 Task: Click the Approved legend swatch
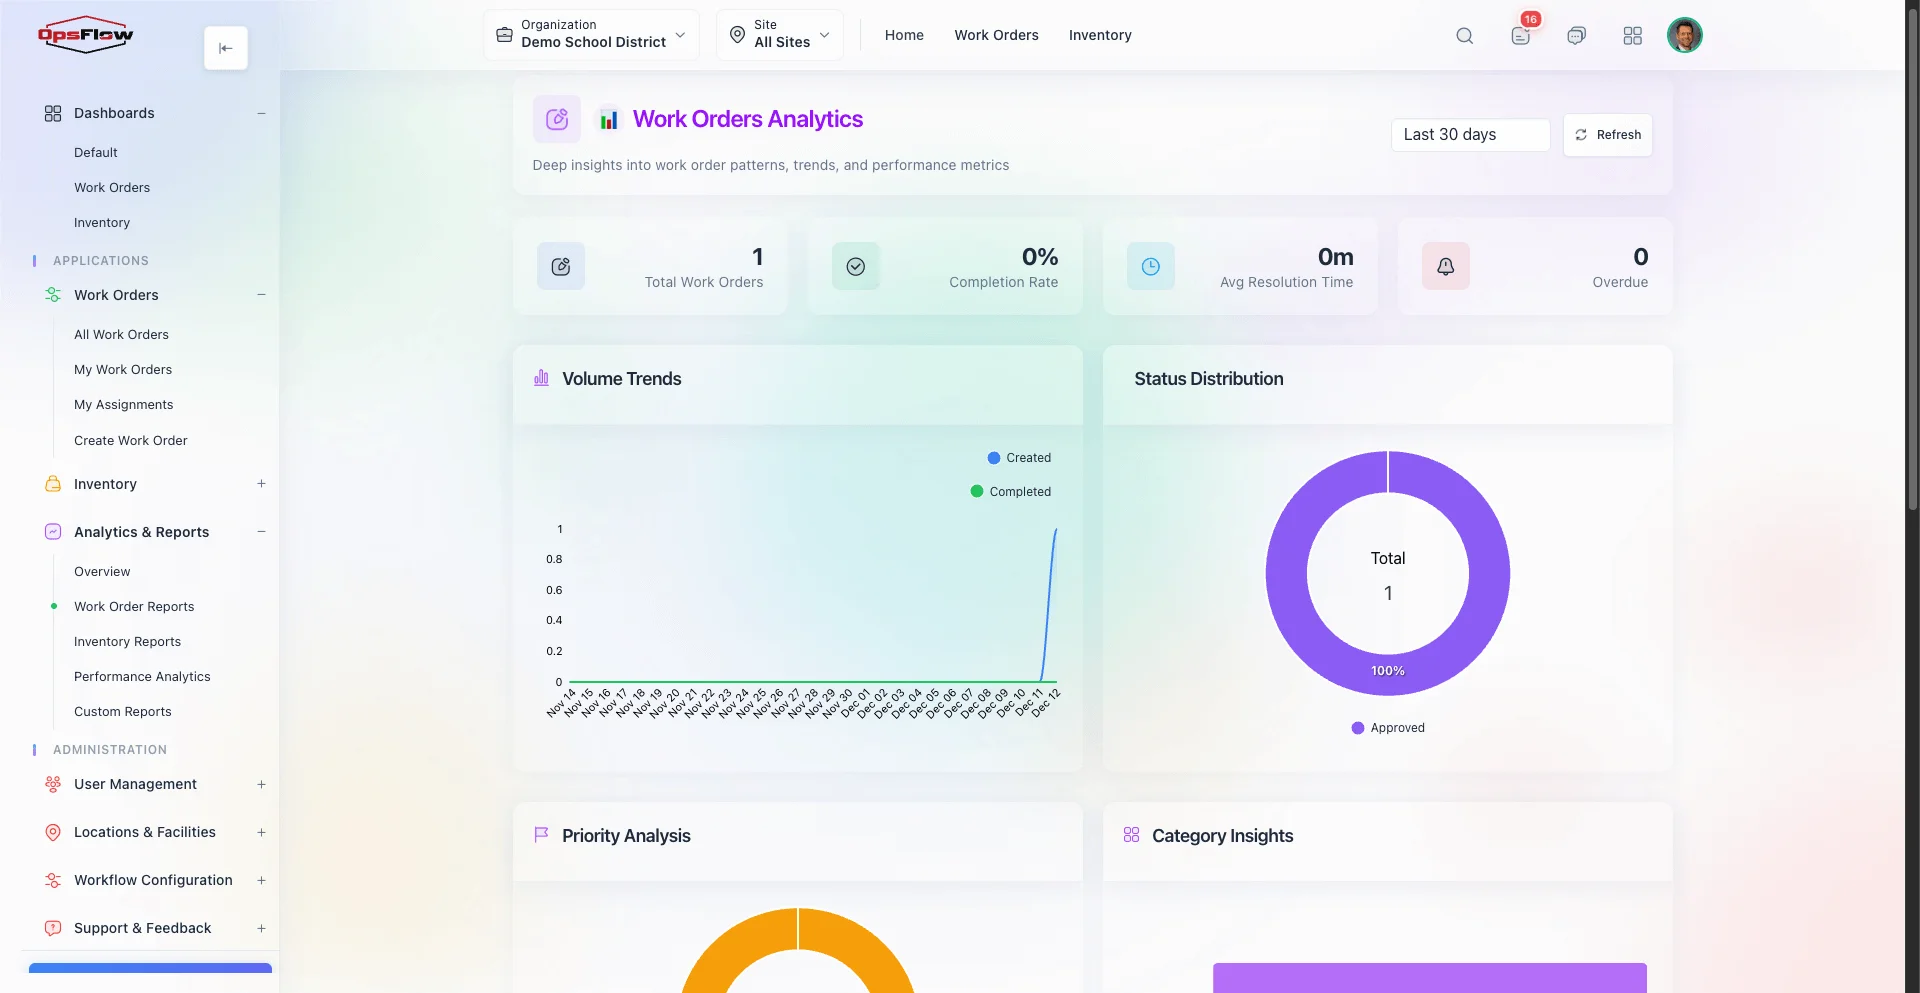click(x=1356, y=728)
